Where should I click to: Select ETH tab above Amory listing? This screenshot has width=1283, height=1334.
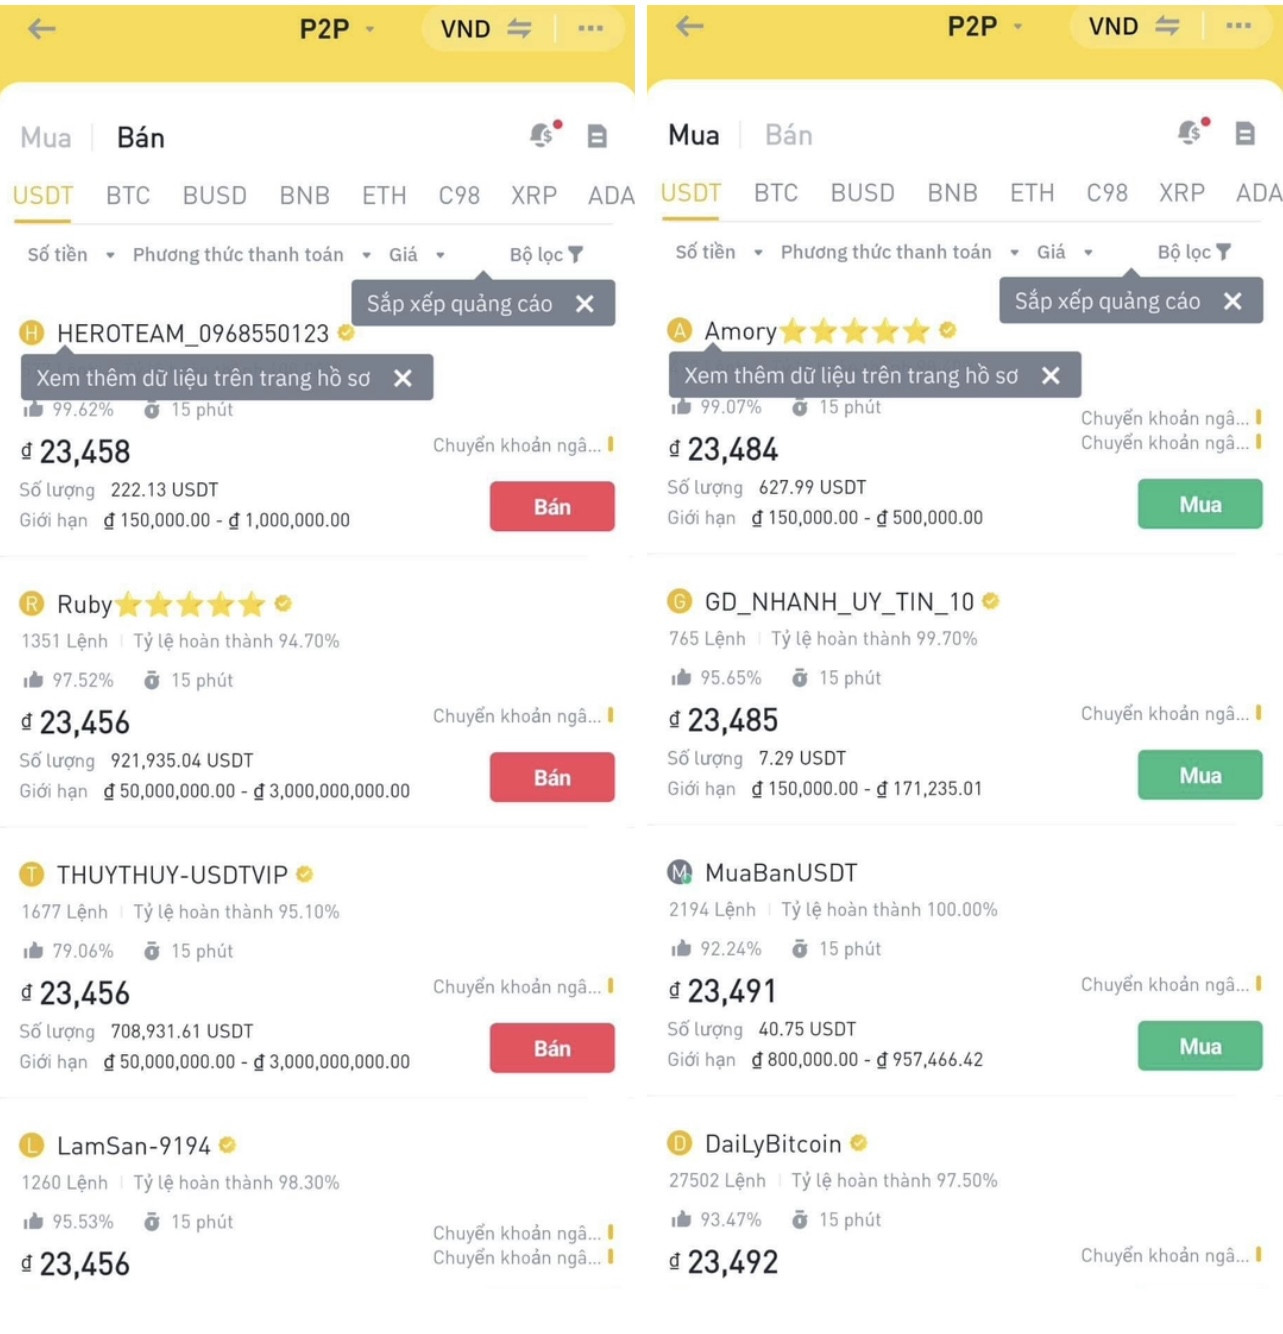click(x=1032, y=192)
